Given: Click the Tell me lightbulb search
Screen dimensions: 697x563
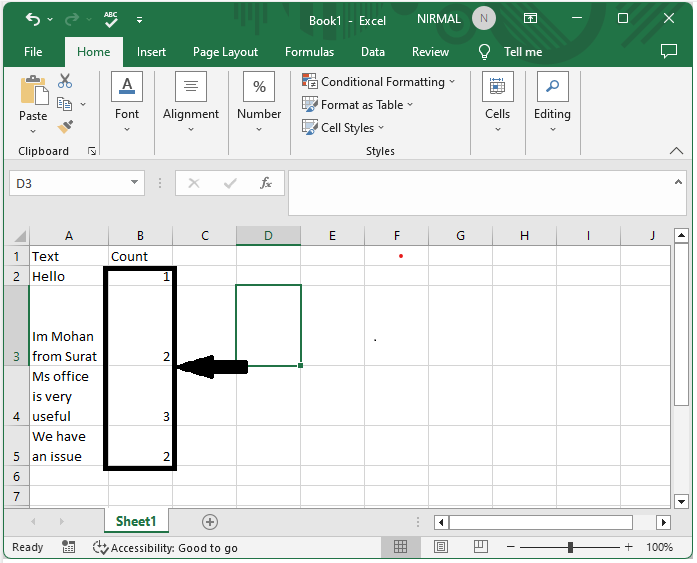Looking at the screenshot, I should 484,52.
